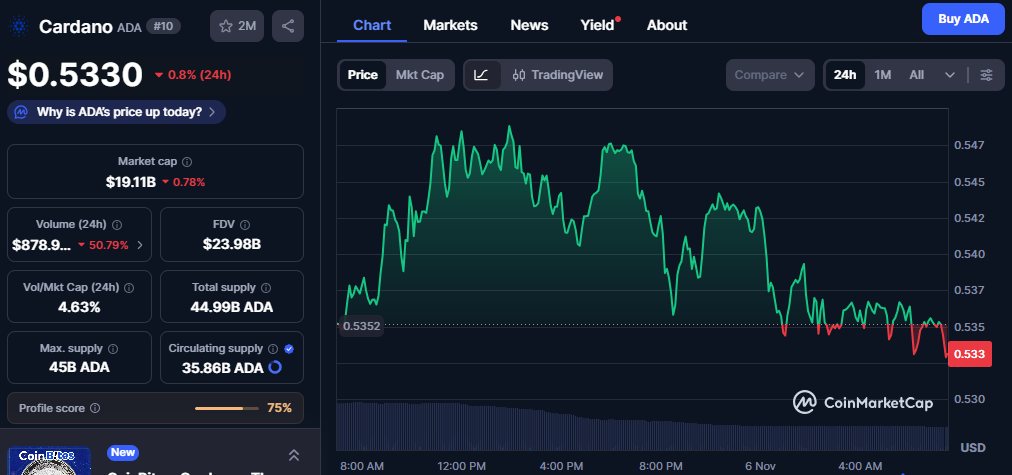The image size is (1012, 475).
Task: Expand more time range options chevron
Action: click(950, 75)
